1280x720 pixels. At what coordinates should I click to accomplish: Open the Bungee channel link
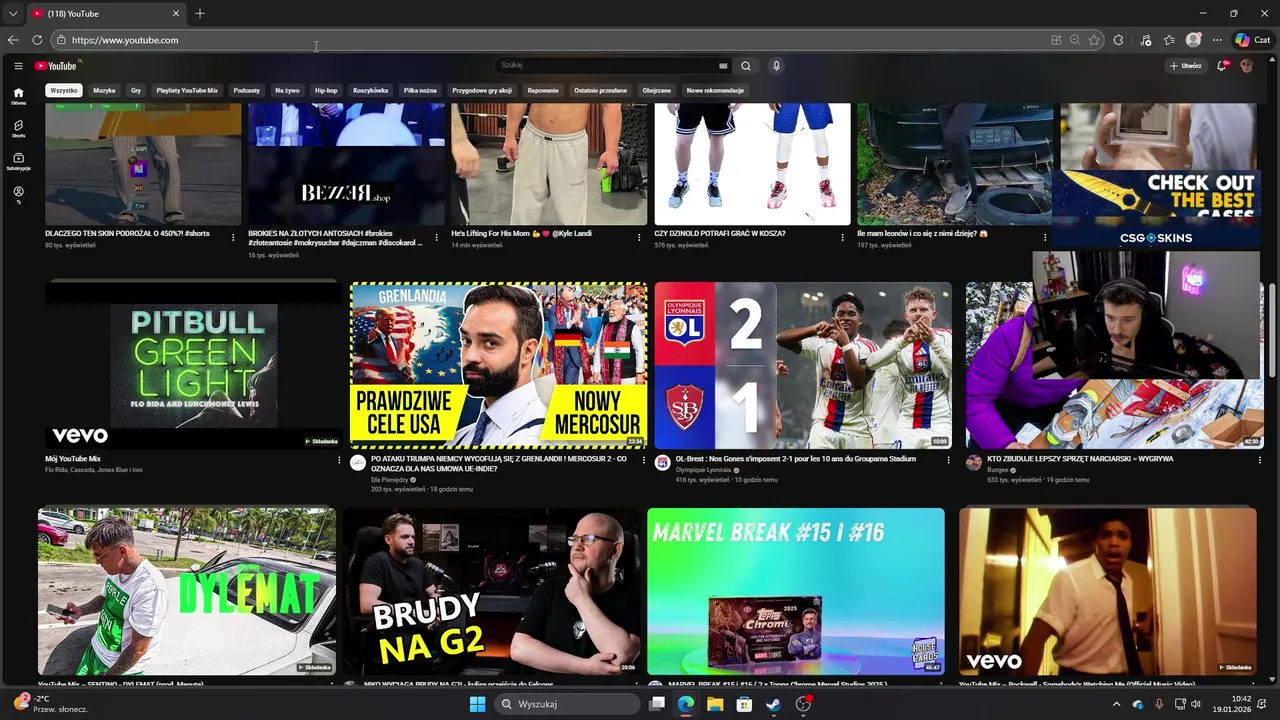point(999,470)
